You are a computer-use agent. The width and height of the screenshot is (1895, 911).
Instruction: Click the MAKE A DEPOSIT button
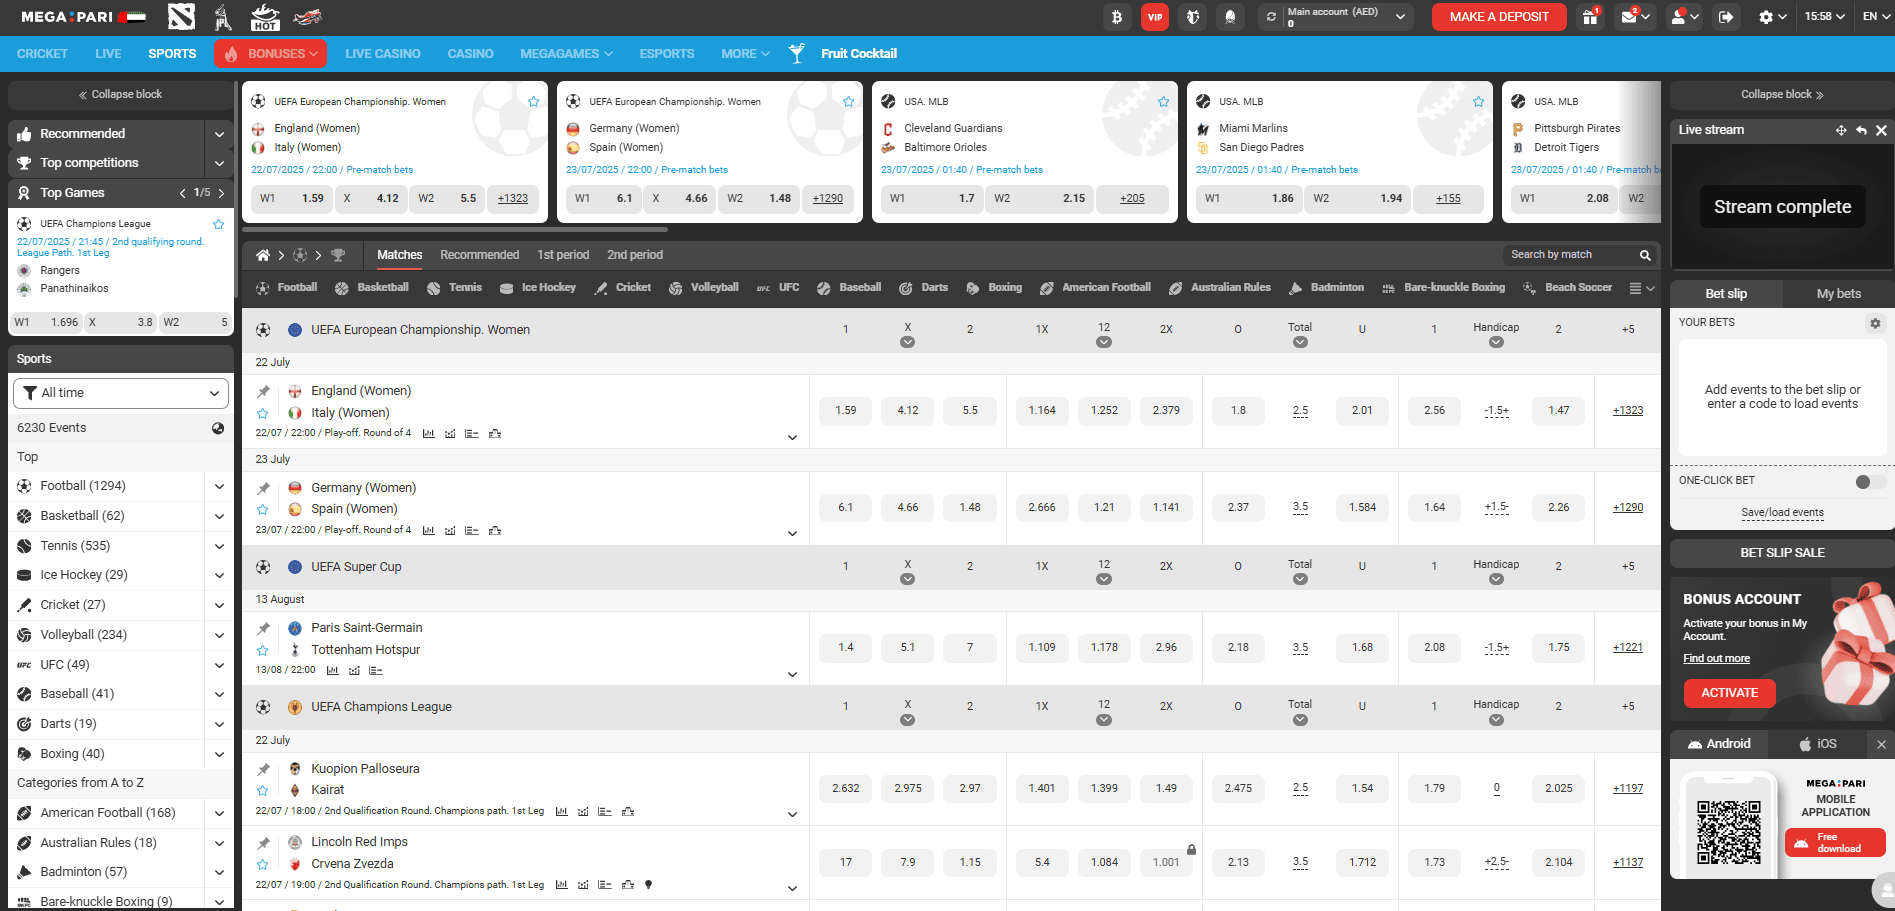click(x=1499, y=17)
